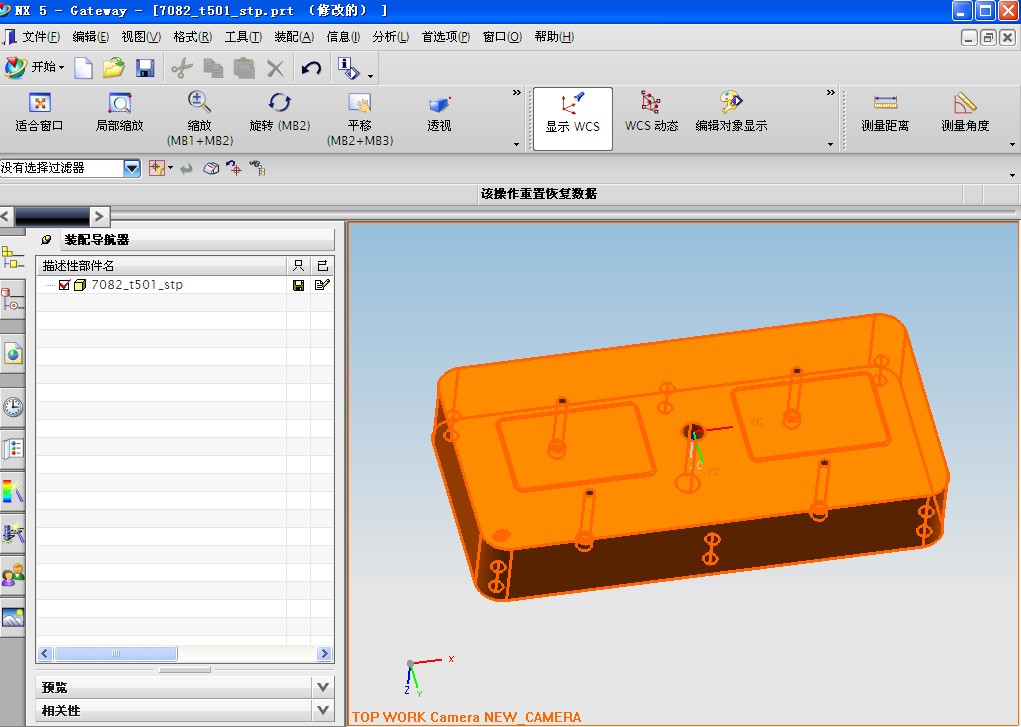
Task: Undo the last action with the arrow icon
Action: point(311,68)
